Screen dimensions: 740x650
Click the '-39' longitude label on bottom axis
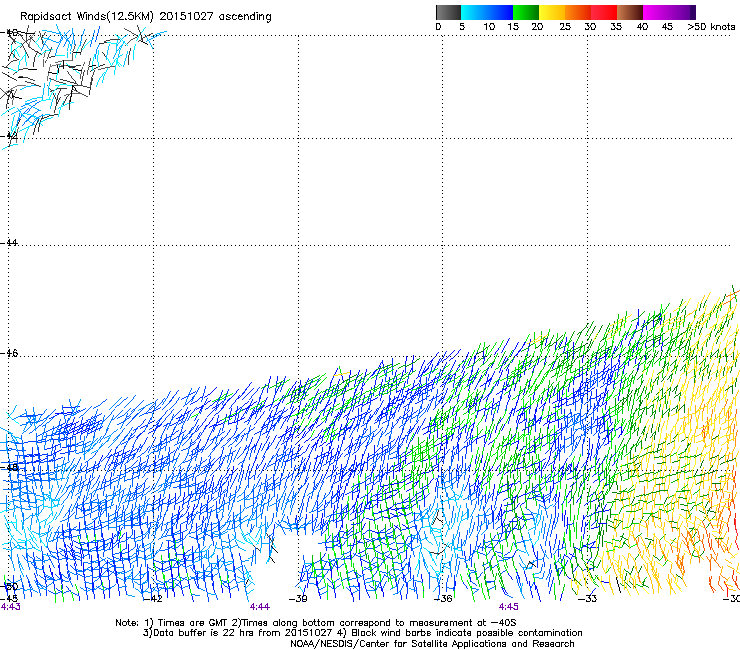pyautogui.click(x=298, y=599)
